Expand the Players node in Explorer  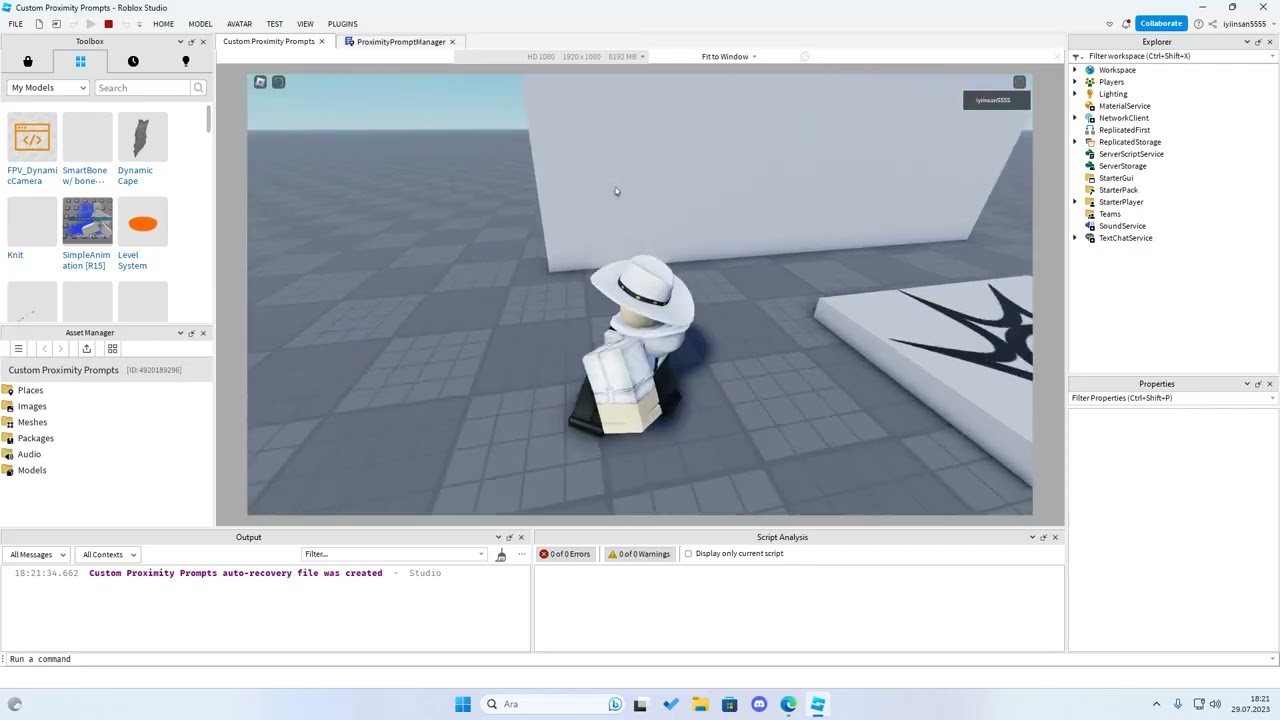pos(1075,82)
